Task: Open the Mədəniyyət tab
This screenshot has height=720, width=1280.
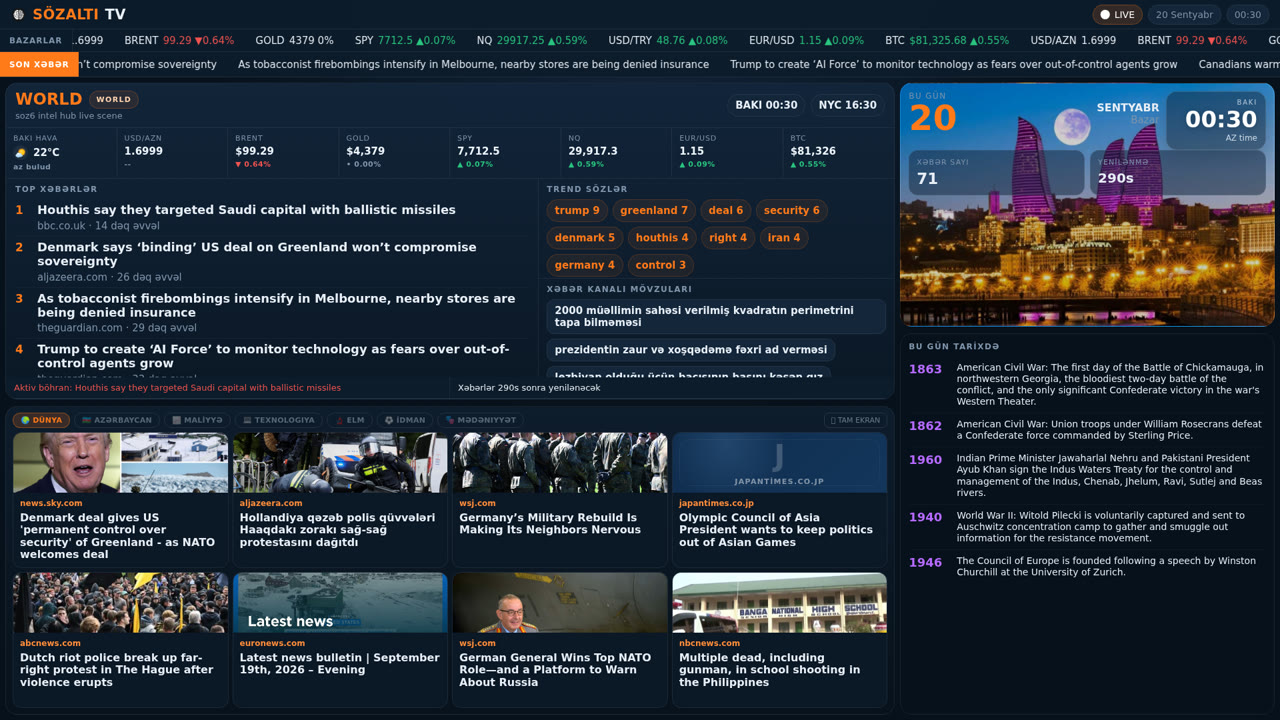Action: 481,420
